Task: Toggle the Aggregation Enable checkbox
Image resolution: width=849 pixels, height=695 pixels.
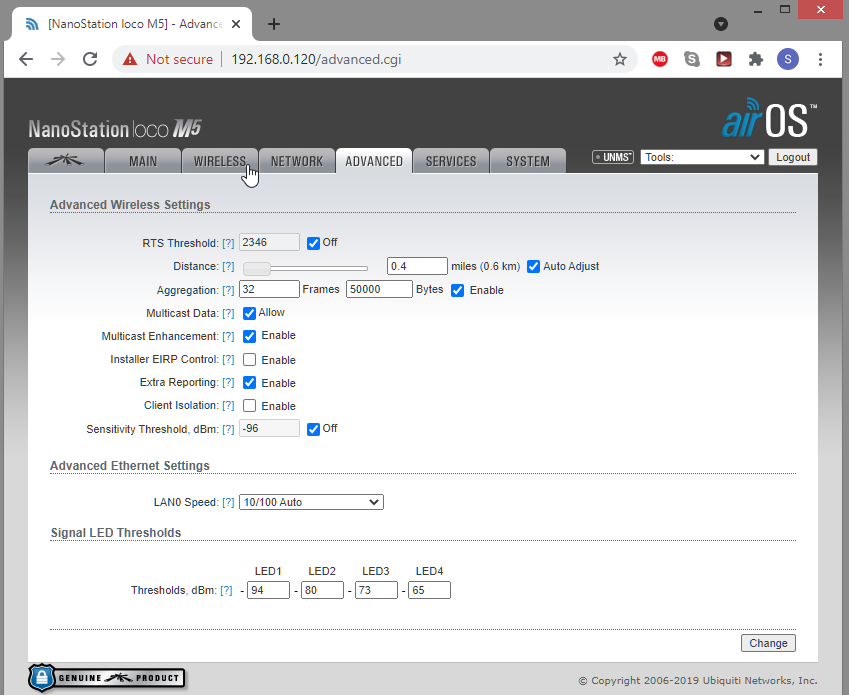Action: [x=458, y=290]
